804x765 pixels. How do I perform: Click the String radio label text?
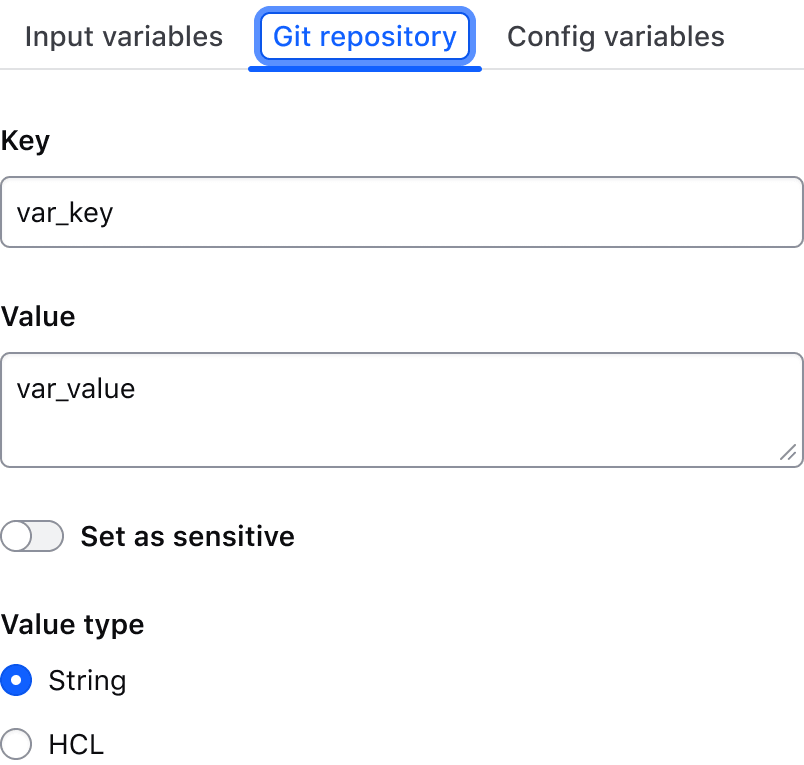coord(87,680)
